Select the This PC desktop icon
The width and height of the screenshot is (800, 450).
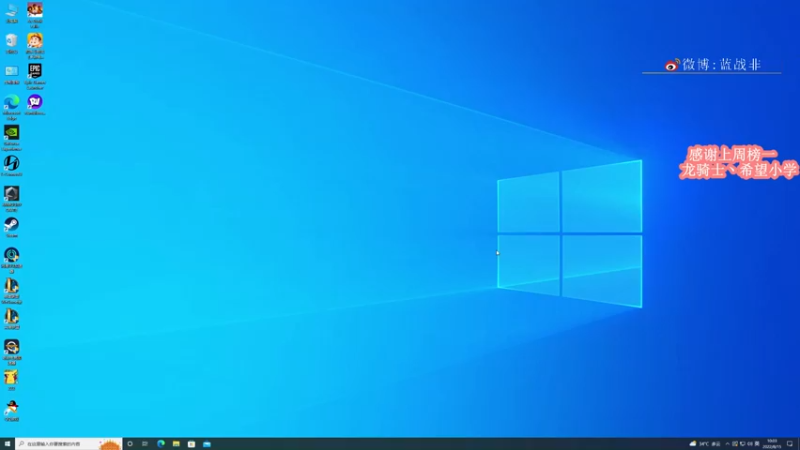(x=11, y=13)
